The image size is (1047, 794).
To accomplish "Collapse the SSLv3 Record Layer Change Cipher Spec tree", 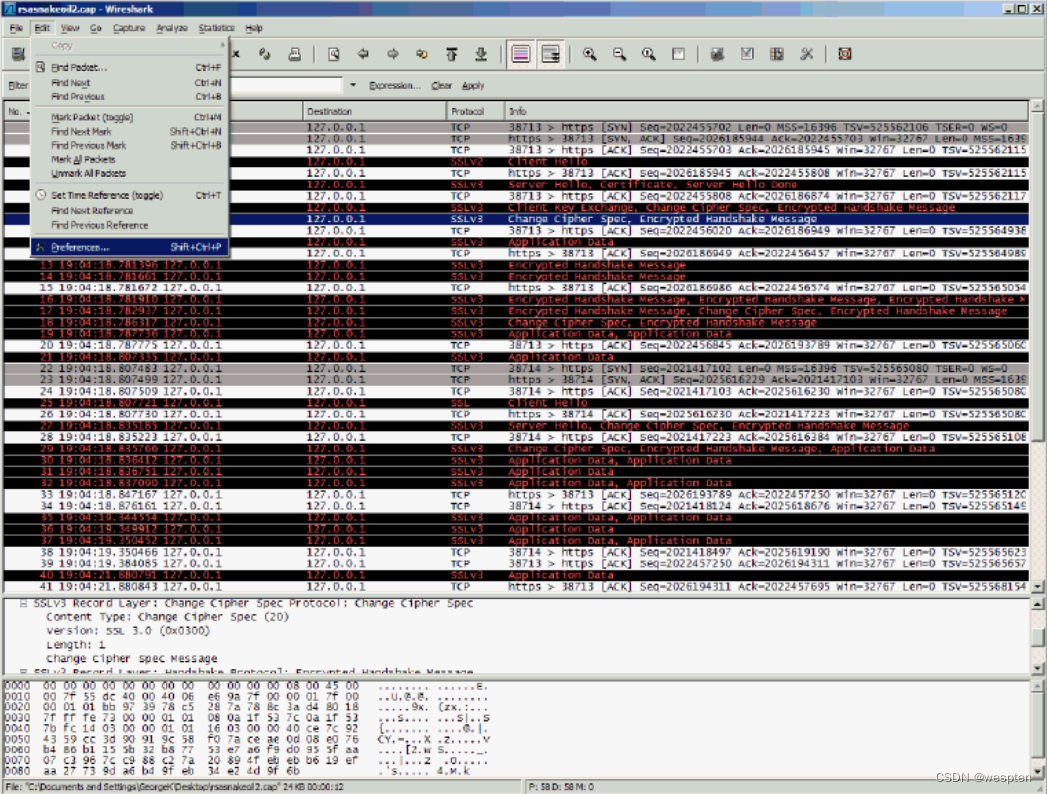I will tap(23, 603).
